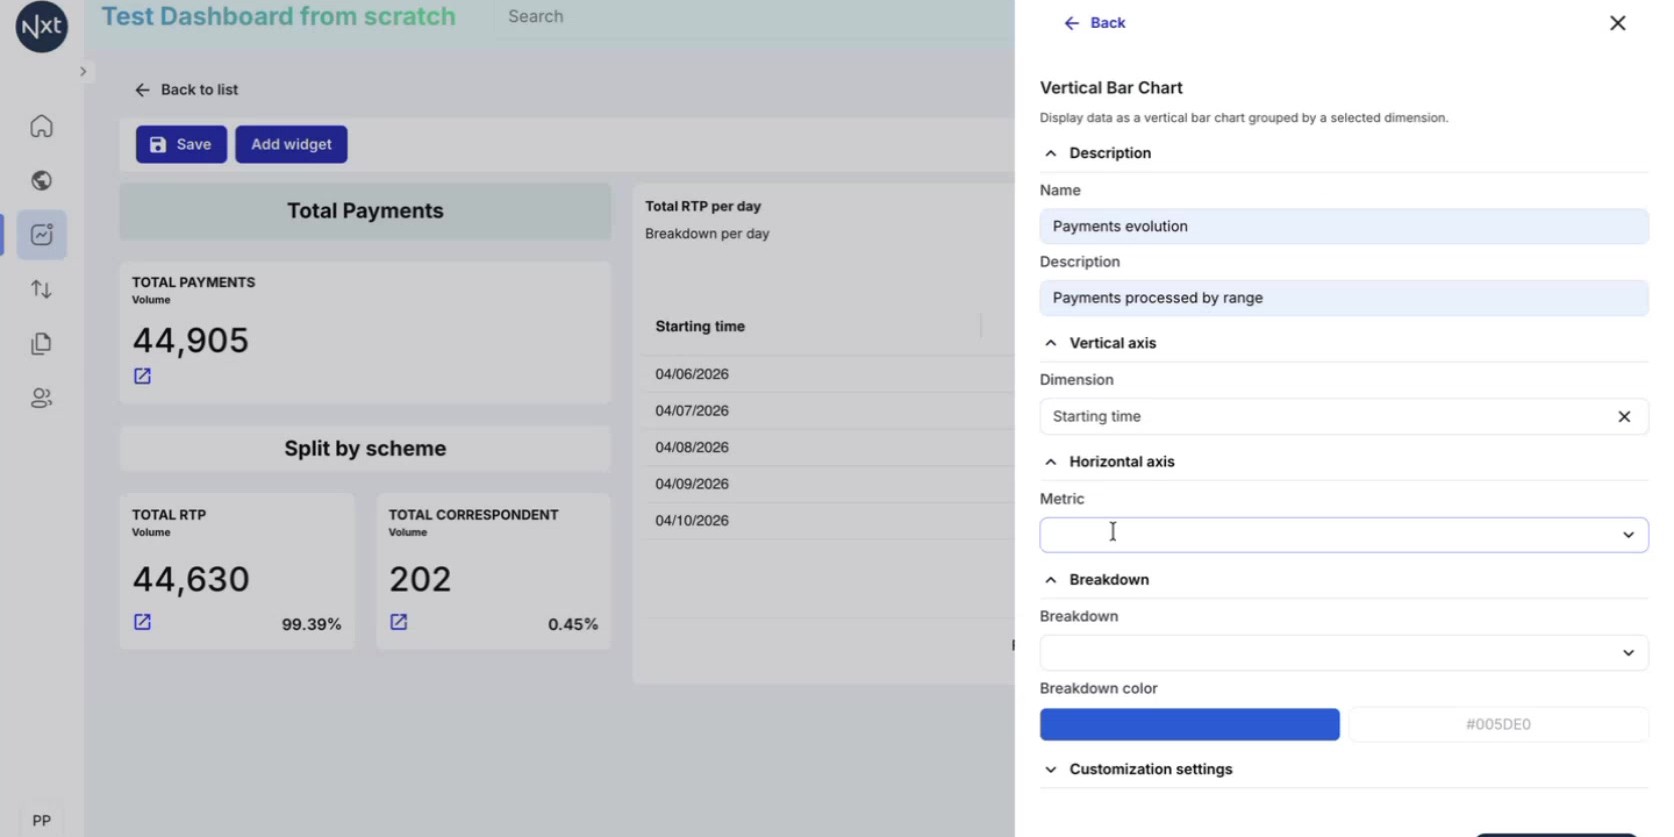
Task: Collapse the Description section
Action: 1050,153
